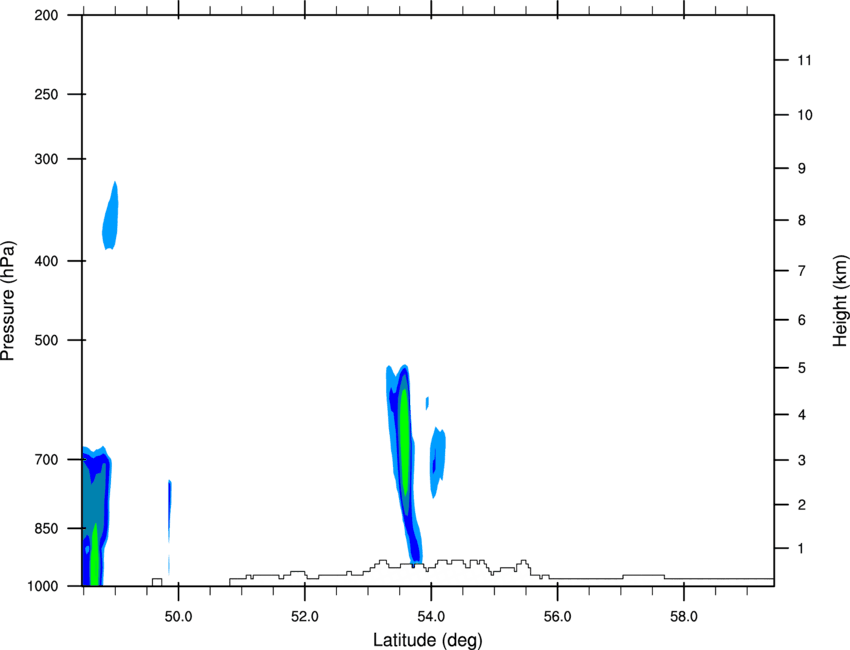The height and width of the screenshot is (650, 850).
Task: Select the Latitude (deg) axis title
Action: pos(427,640)
